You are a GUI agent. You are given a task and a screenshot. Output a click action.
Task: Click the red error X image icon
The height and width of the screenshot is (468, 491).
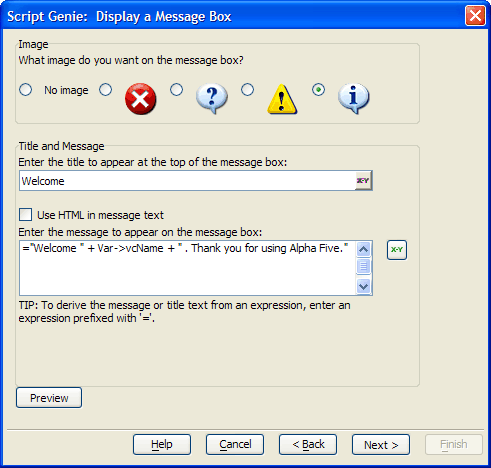click(x=140, y=99)
